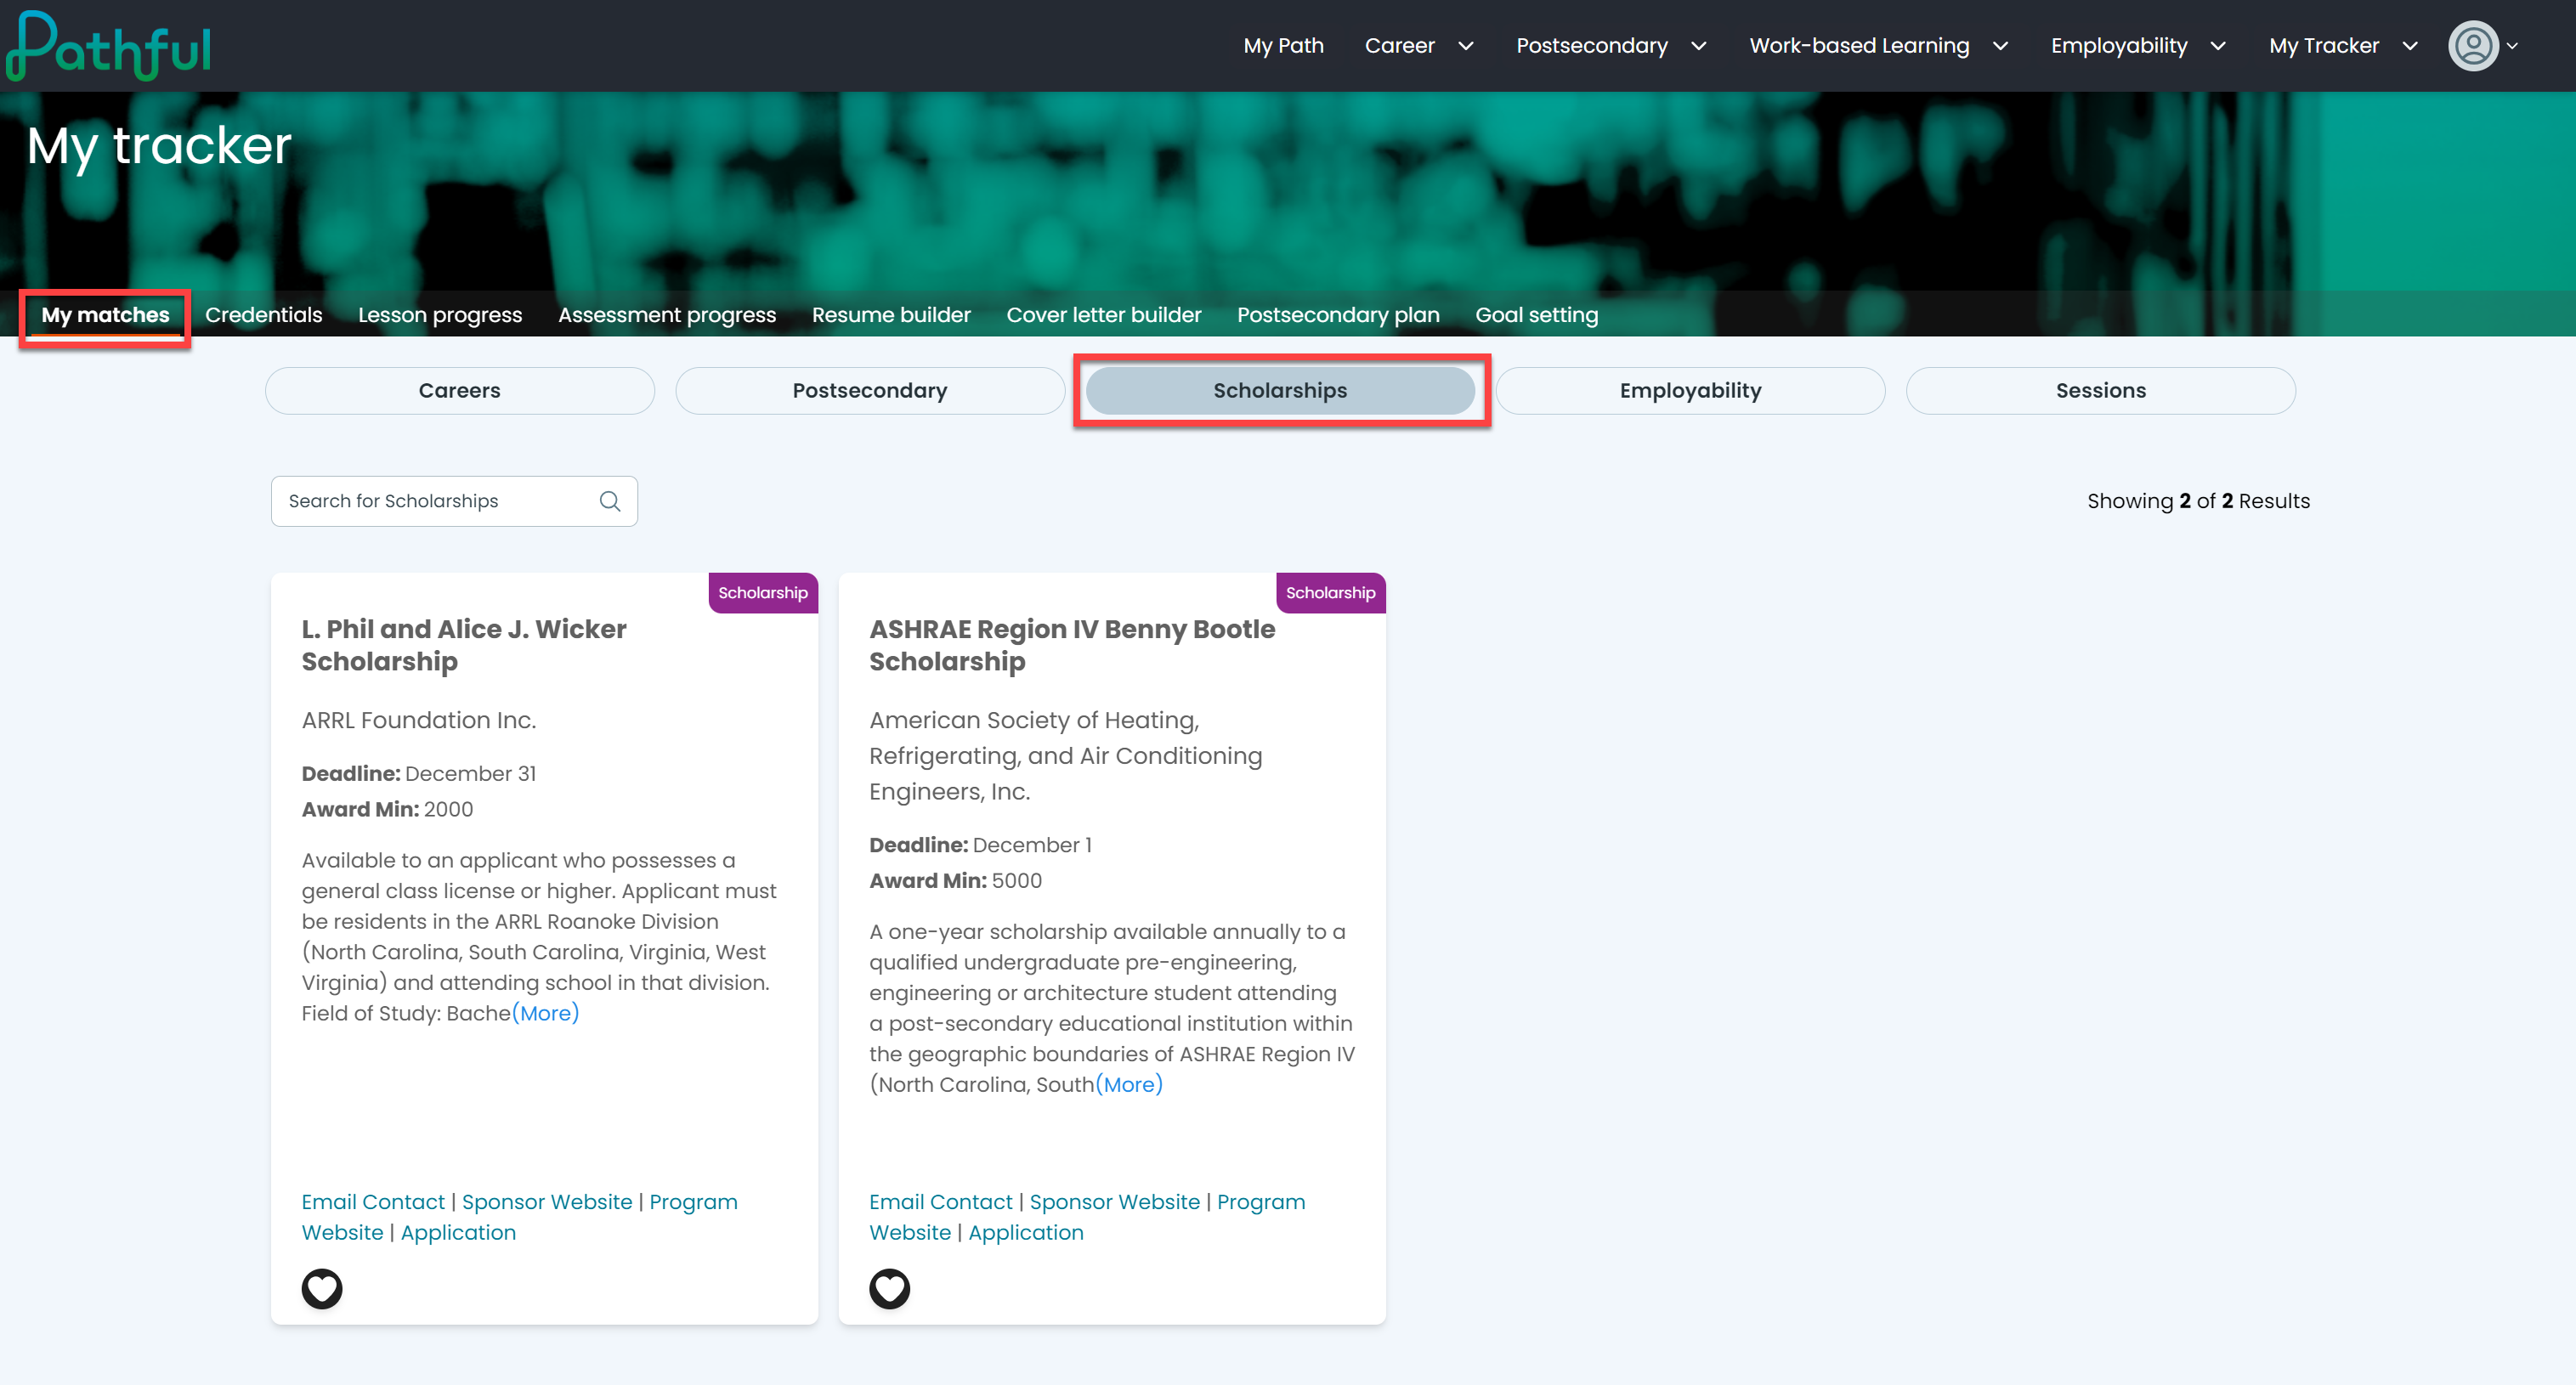Image resolution: width=2576 pixels, height=1385 pixels.
Task: Switch to Resume builder tab
Action: click(x=891, y=315)
